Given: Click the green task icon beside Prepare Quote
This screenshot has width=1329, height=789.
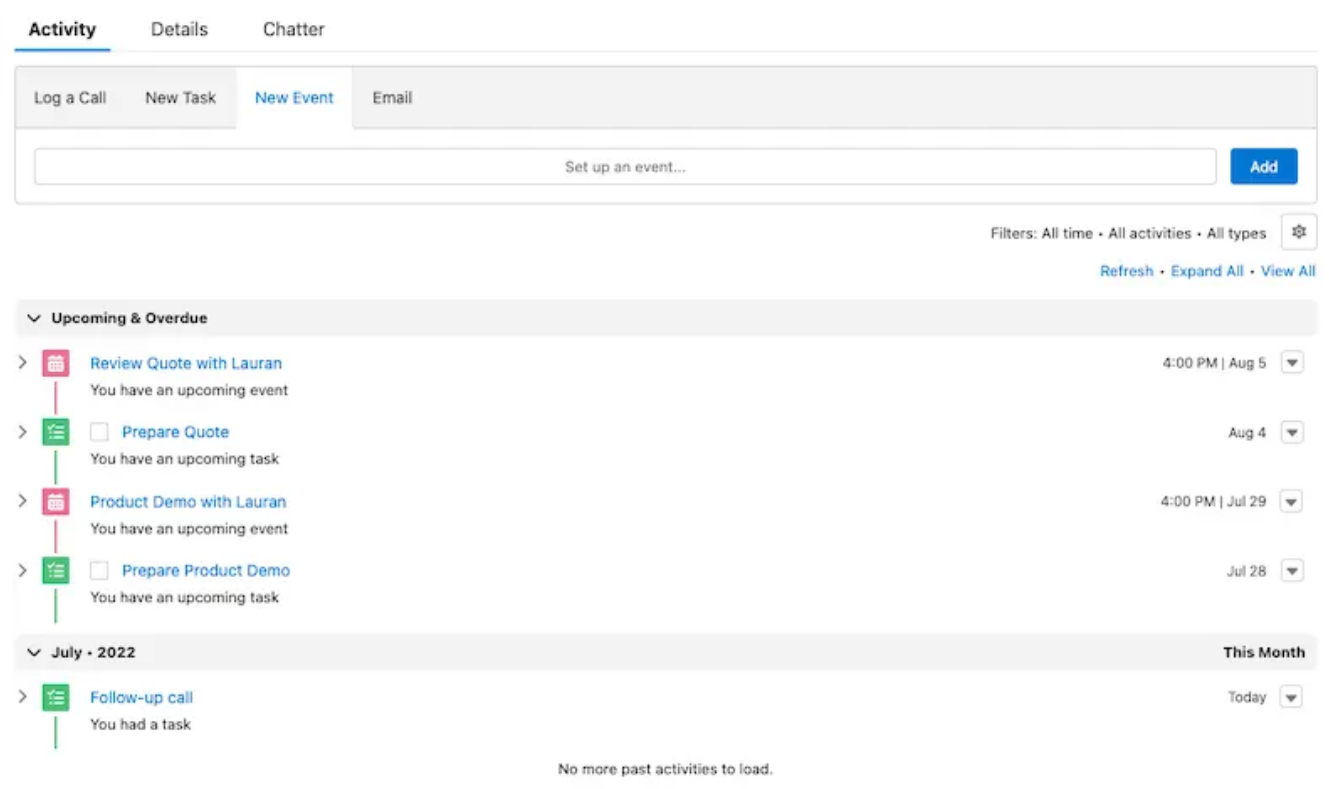Looking at the screenshot, I should tap(54, 432).
